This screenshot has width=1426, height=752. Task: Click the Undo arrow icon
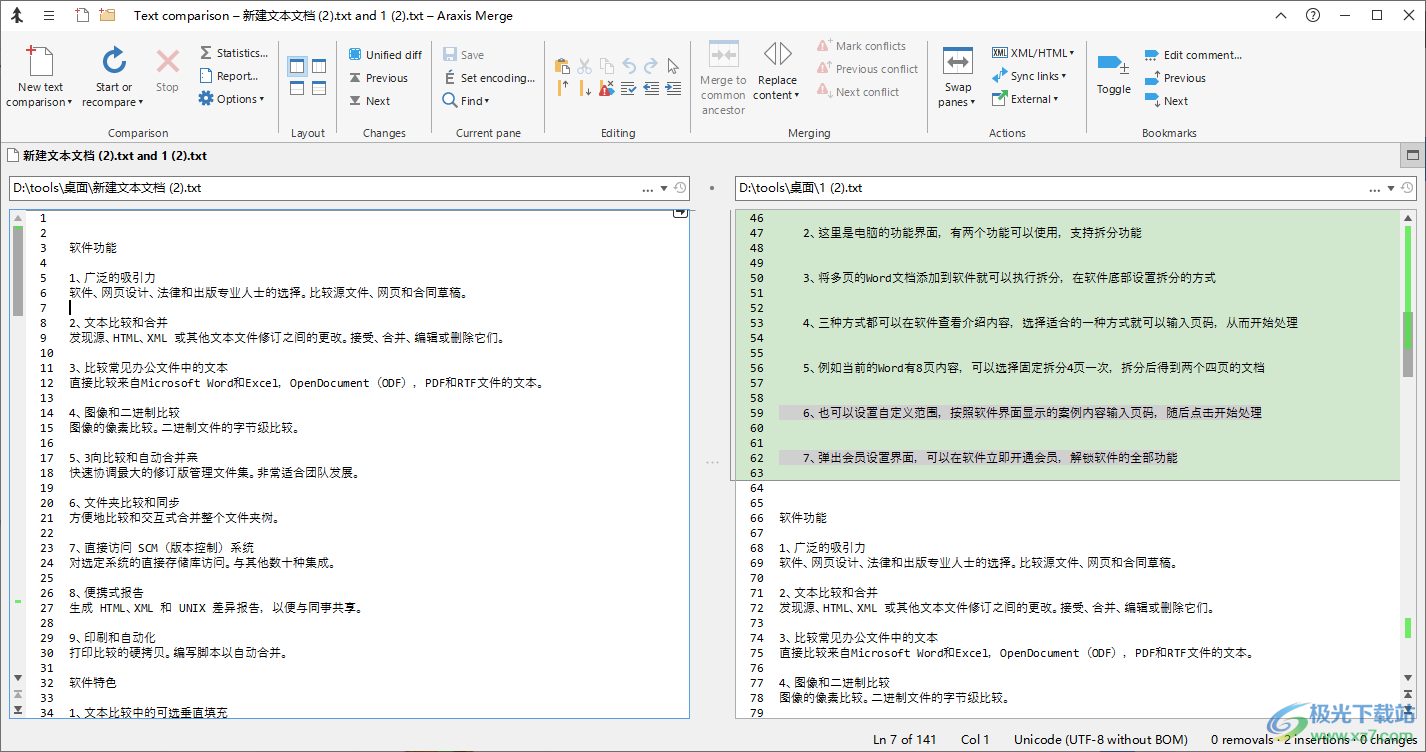coord(629,66)
